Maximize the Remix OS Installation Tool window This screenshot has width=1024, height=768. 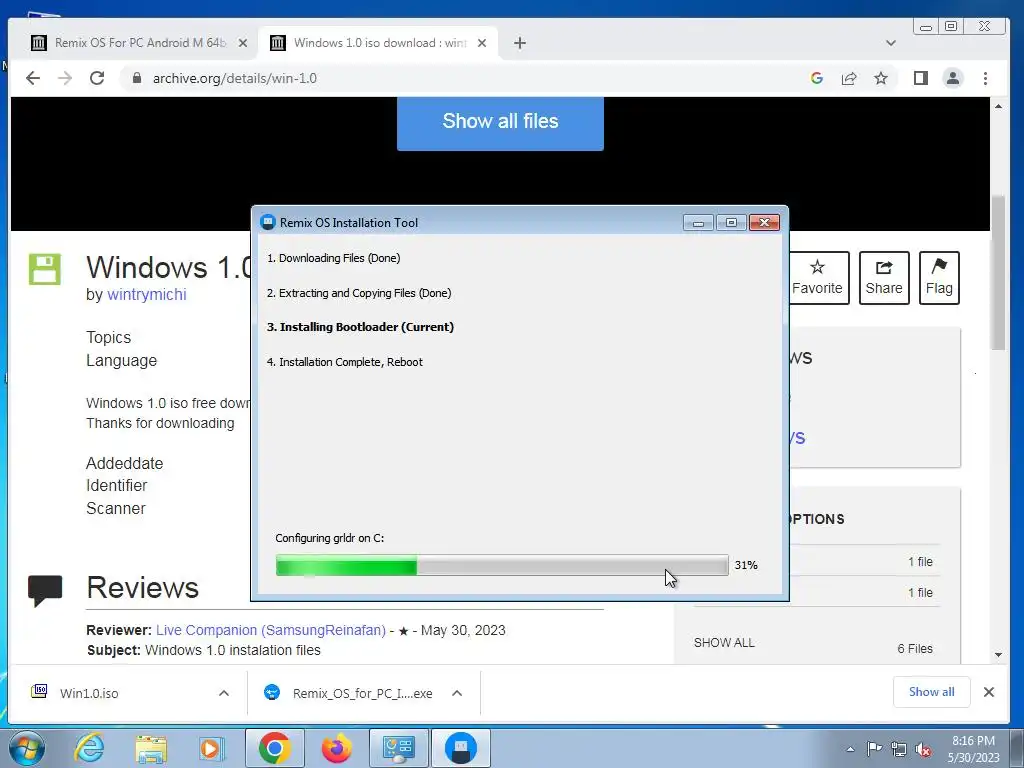(x=731, y=223)
